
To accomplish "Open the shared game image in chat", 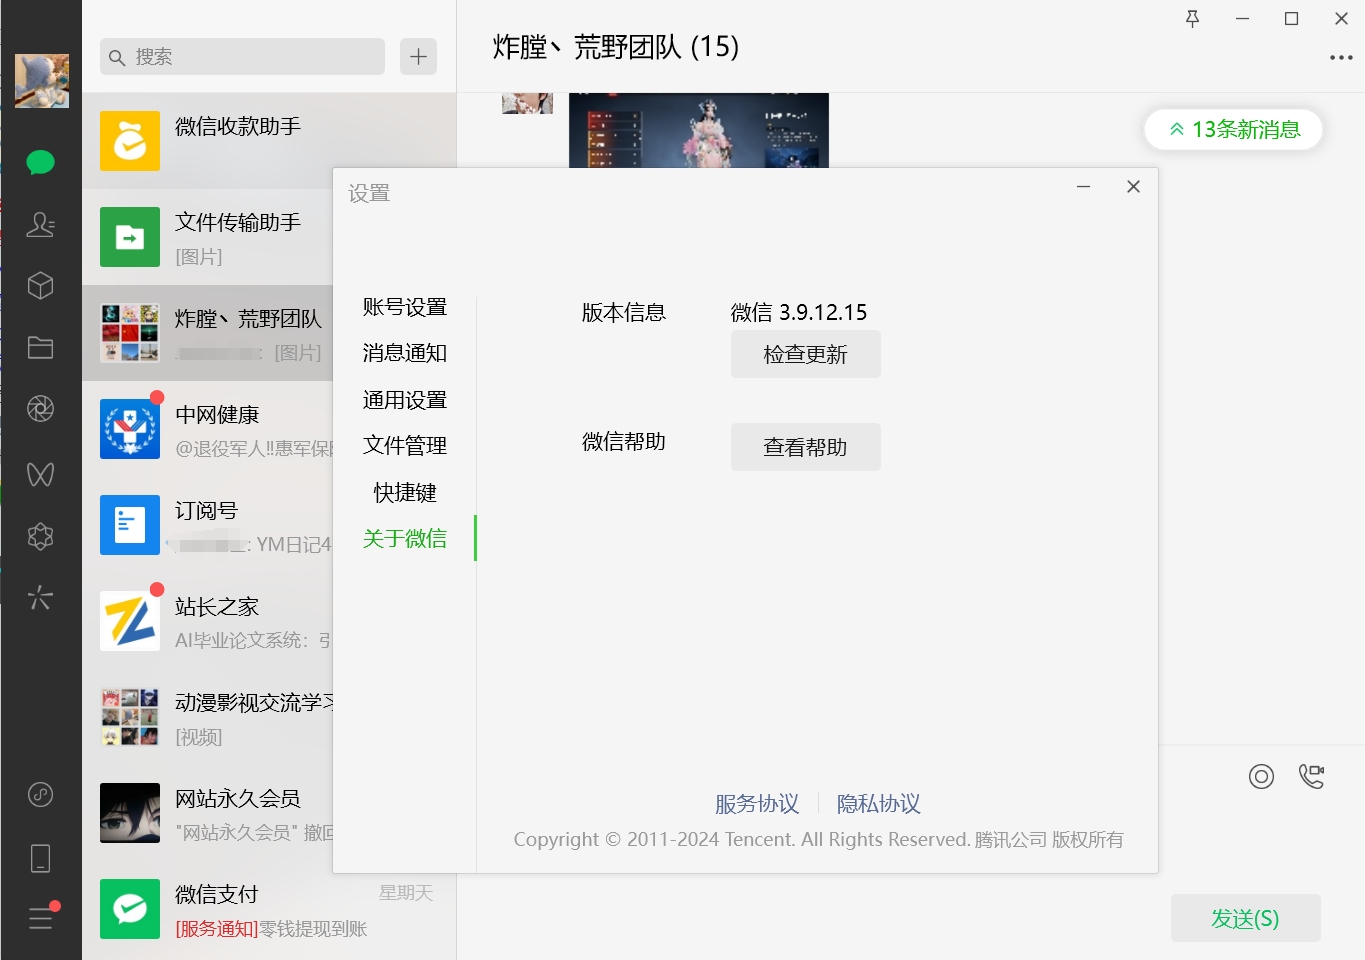I will click(699, 130).
